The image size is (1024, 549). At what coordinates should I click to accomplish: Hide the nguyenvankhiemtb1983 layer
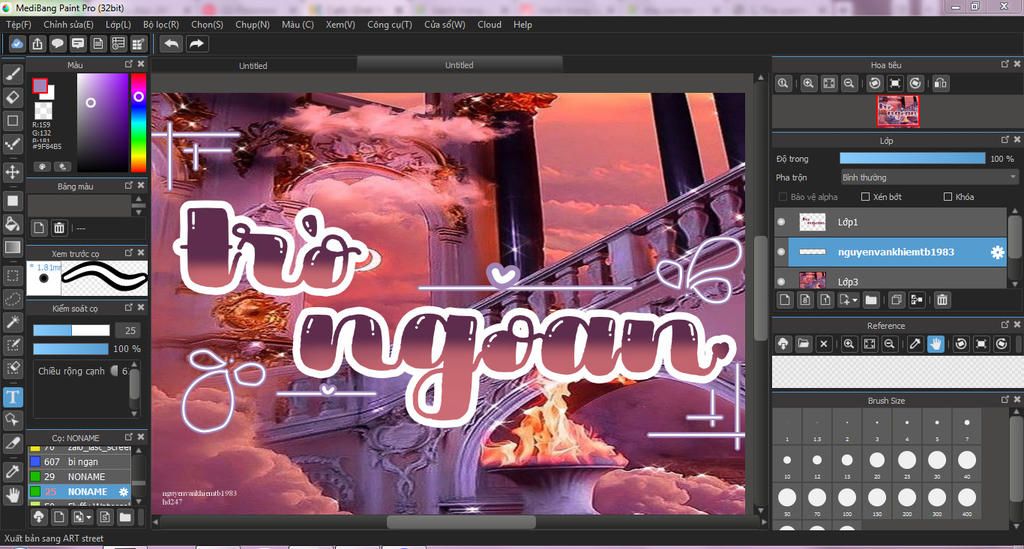(781, 252)
